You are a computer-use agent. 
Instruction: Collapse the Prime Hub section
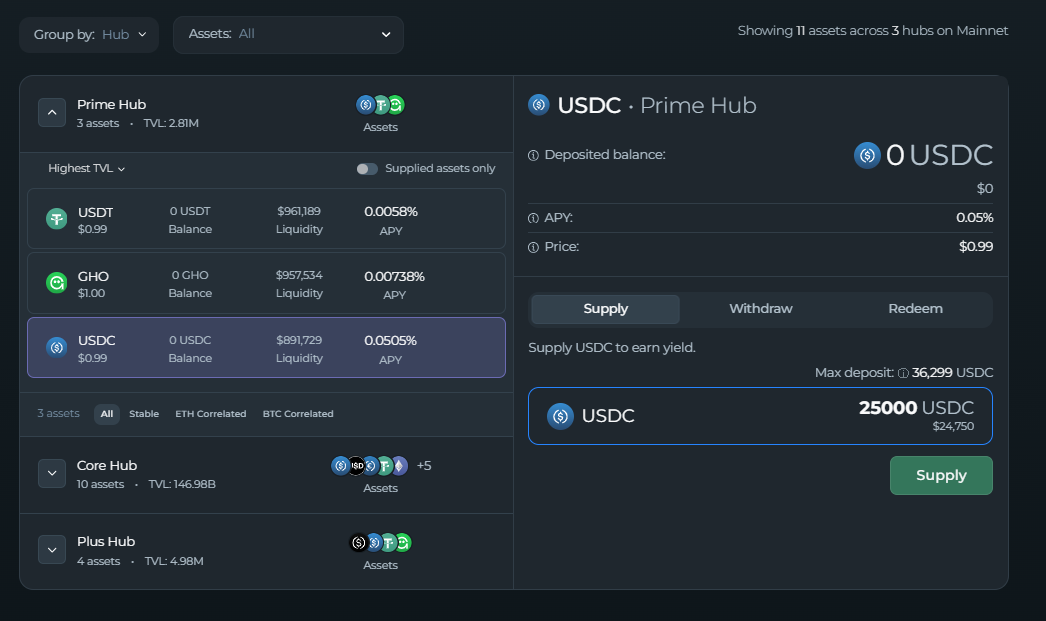52,112
